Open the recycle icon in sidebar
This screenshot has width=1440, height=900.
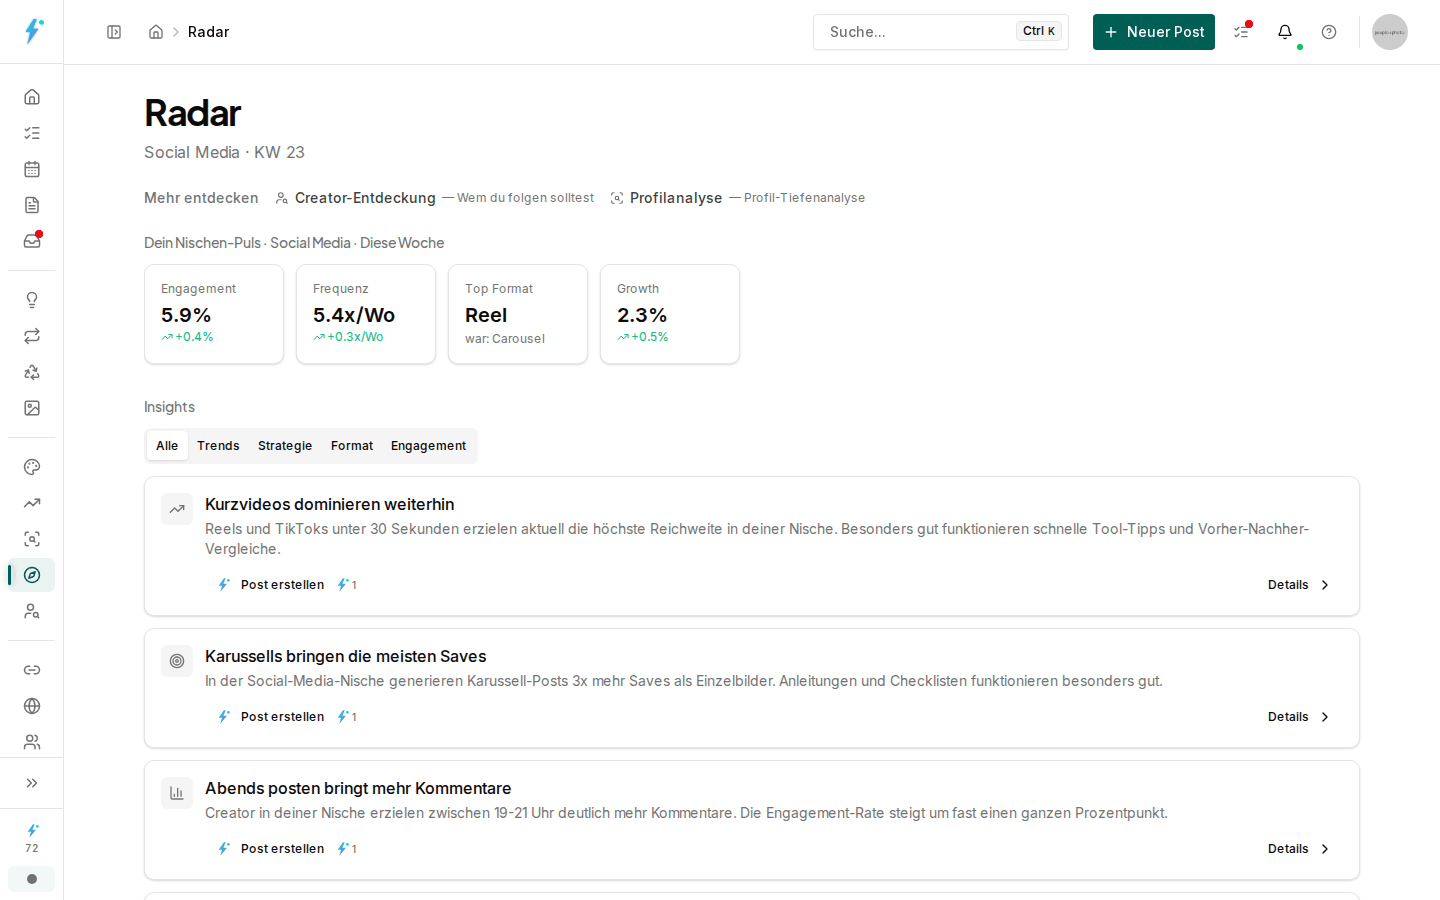32,372
